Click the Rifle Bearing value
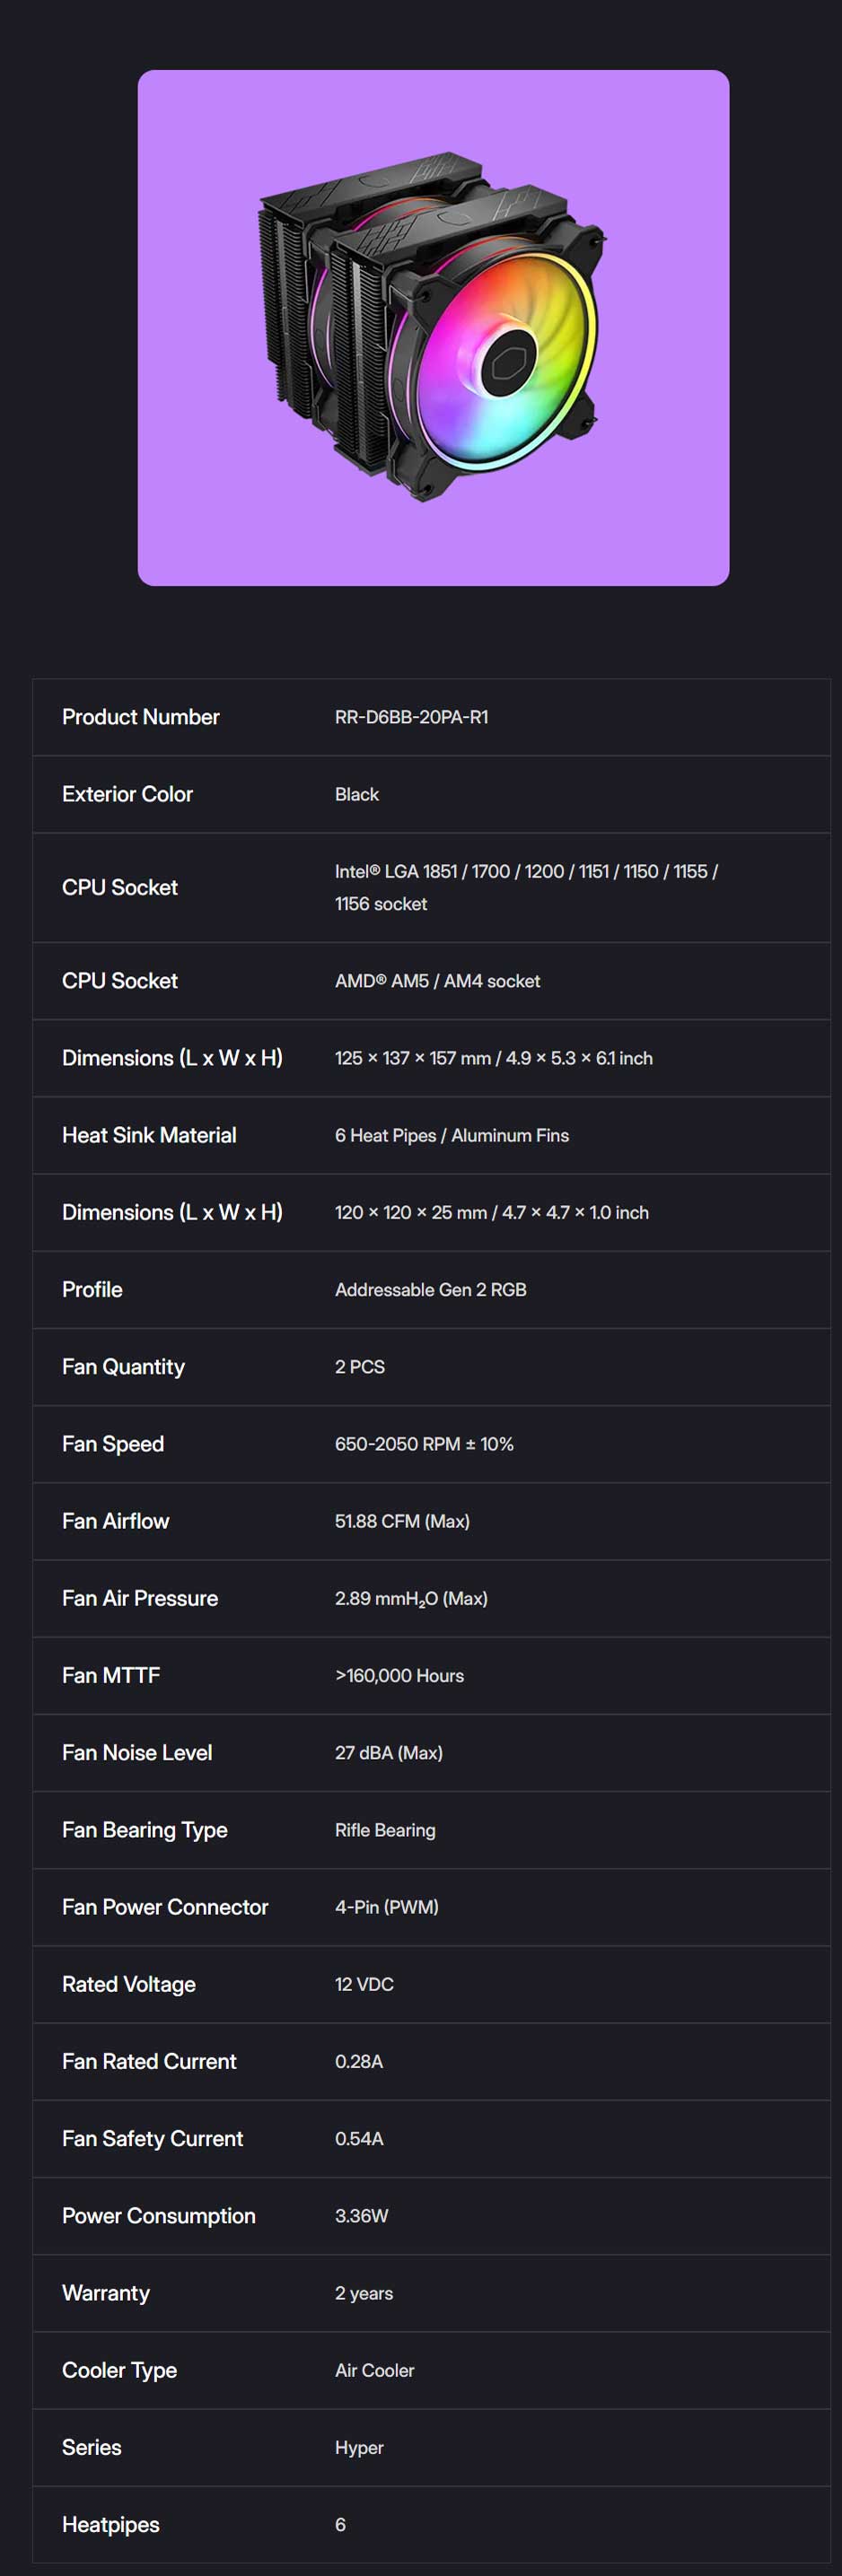The height and width of the screenshot is (2576, 842). click(x=385, y=1830)
